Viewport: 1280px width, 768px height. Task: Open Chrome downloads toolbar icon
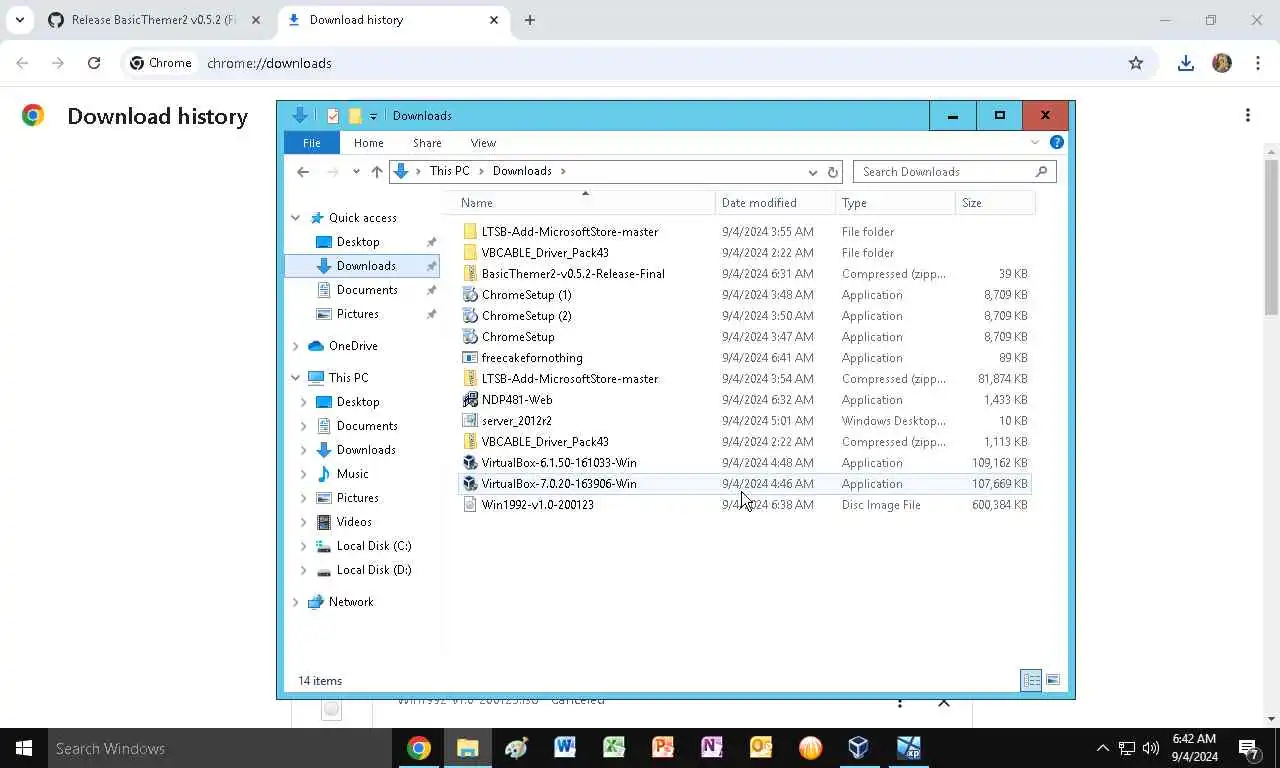point(1186,63)
